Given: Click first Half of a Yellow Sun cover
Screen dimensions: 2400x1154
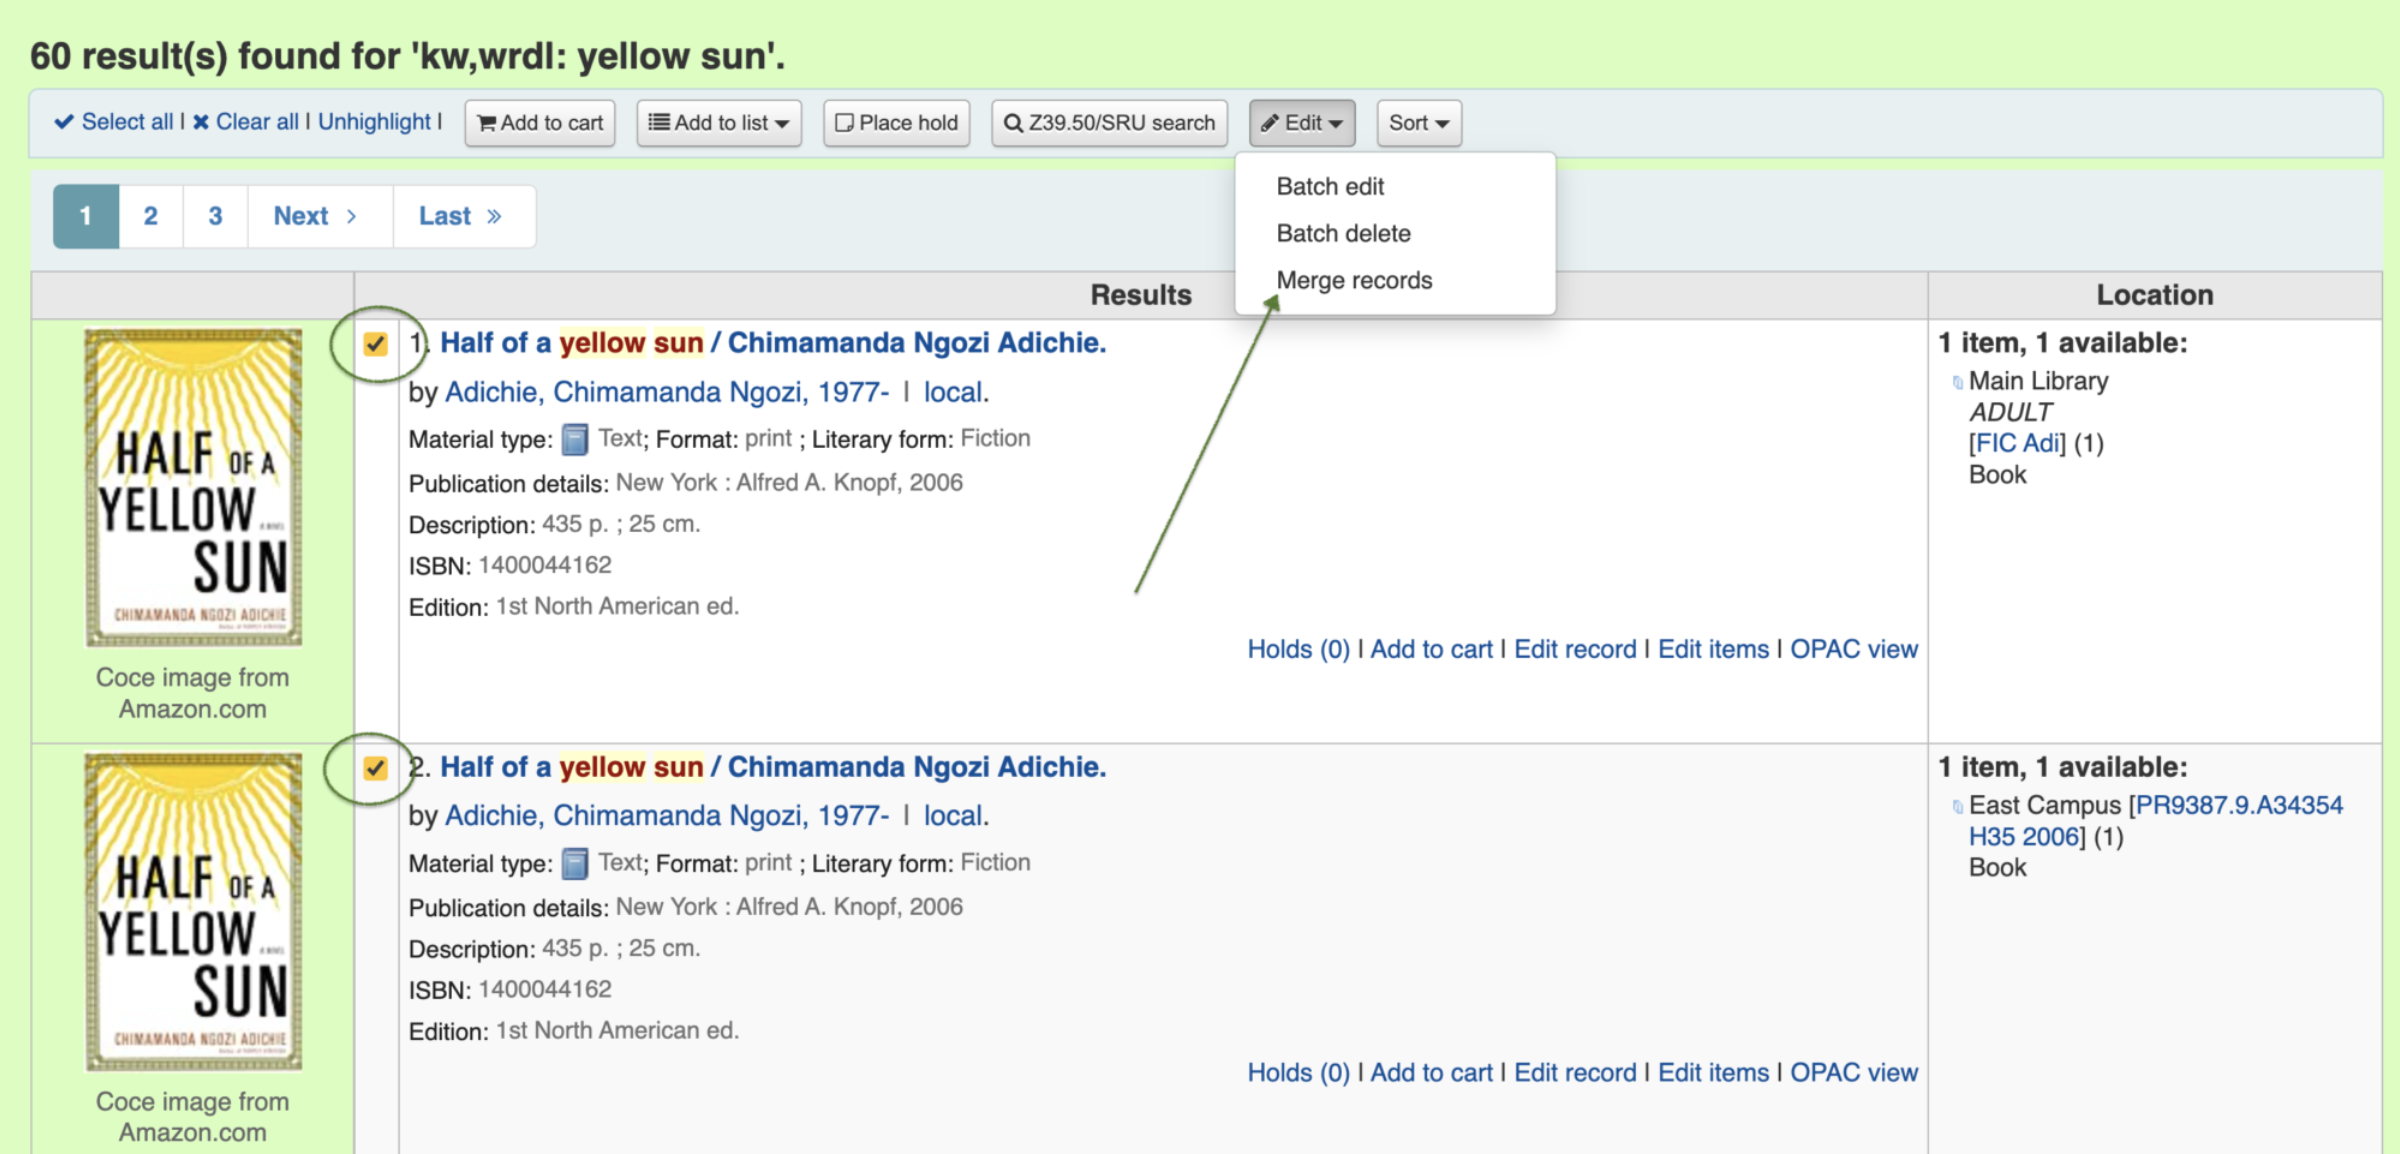Looking at the screenshot, I should click(x=193, y=488).
